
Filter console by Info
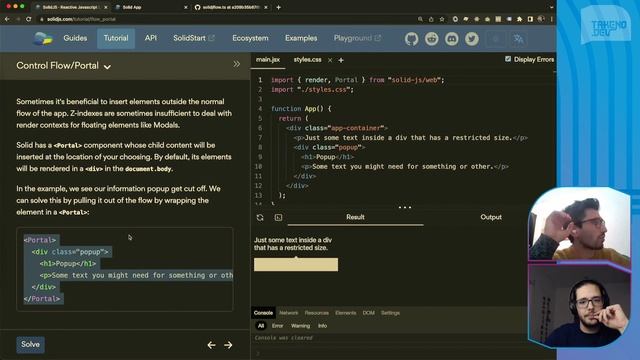(x=322, y=326)
